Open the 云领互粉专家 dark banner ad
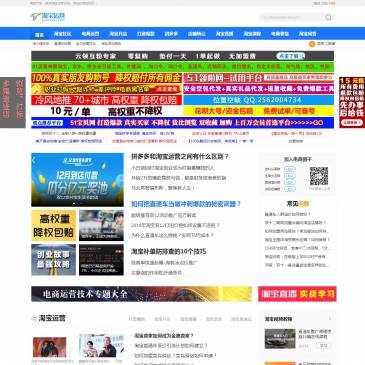 click(x=182, y=56)
